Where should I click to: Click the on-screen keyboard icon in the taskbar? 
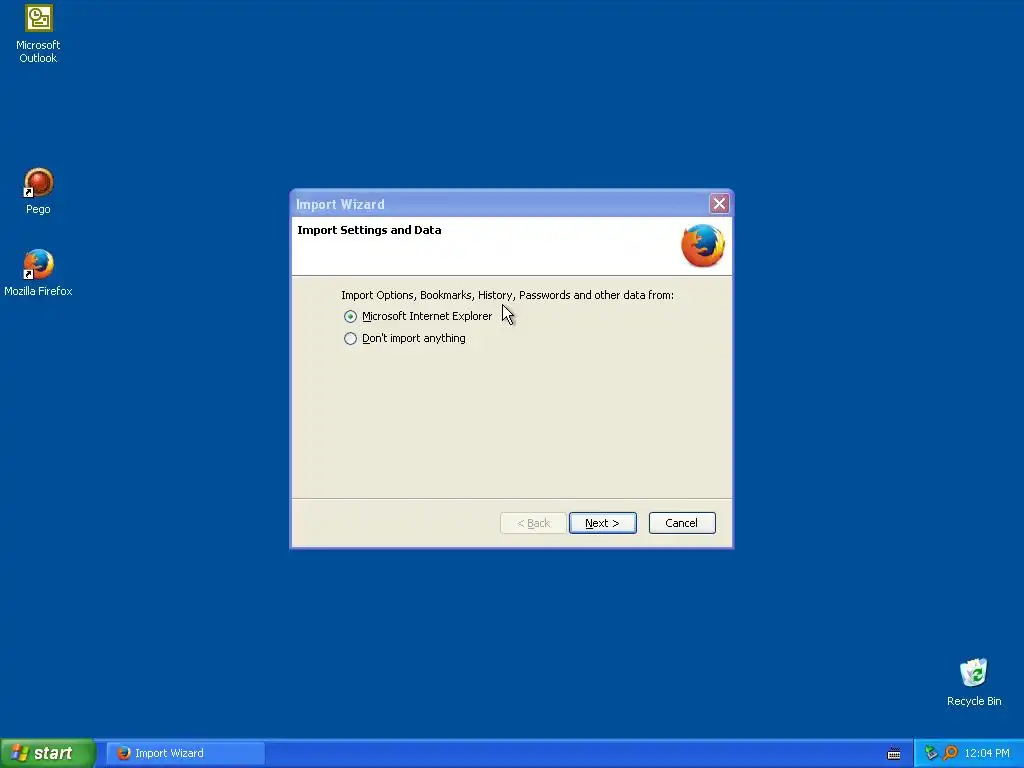point(894,754)
